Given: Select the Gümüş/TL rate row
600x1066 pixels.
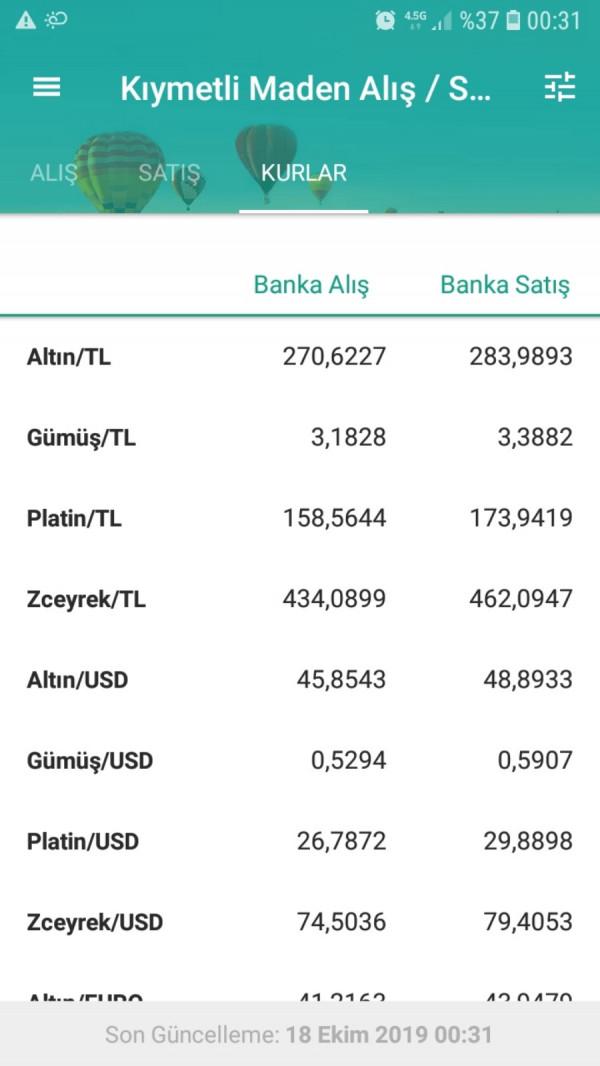Looking at the screenshot, I should click(x=300, y=437).
